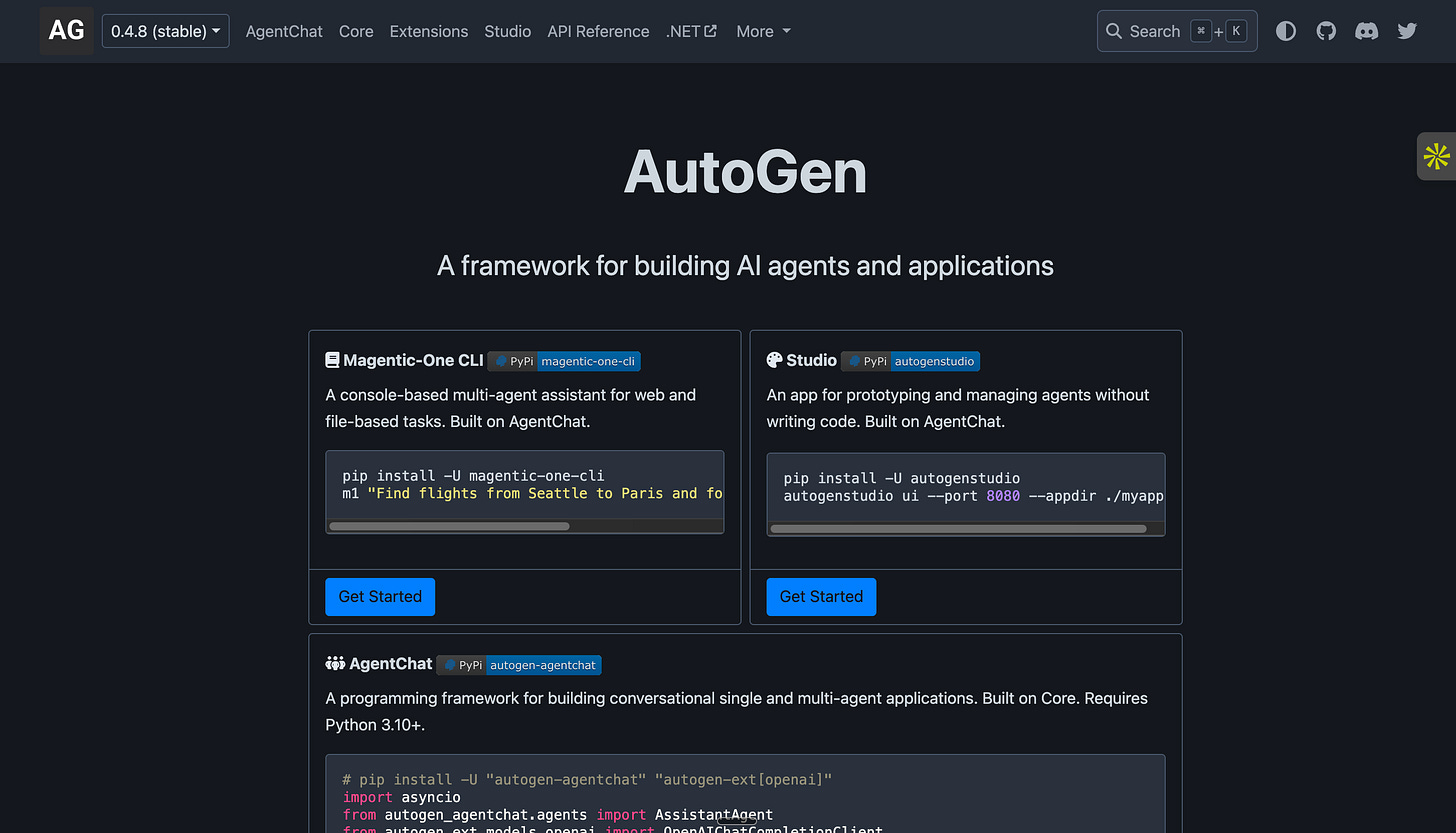Image resolution: width=1456 pixels, height=833 pixels.
Task: Click the Magentic-One CLI book icon
Action: pyautogui.click(x=333, y=360)
